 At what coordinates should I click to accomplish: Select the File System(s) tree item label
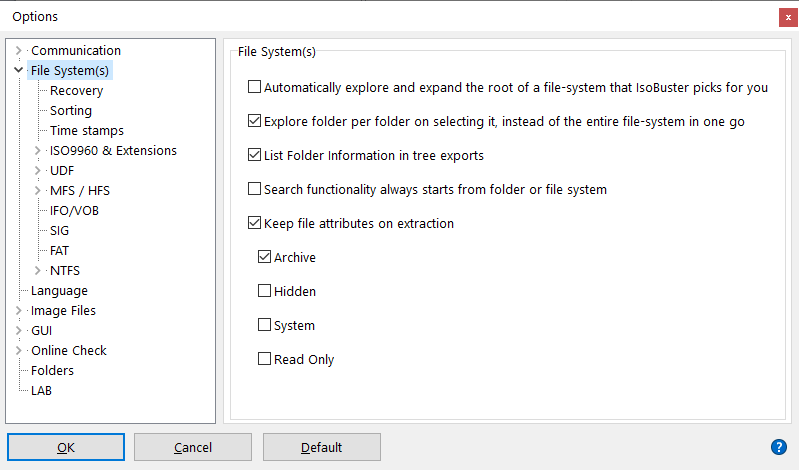pos(70,70)
